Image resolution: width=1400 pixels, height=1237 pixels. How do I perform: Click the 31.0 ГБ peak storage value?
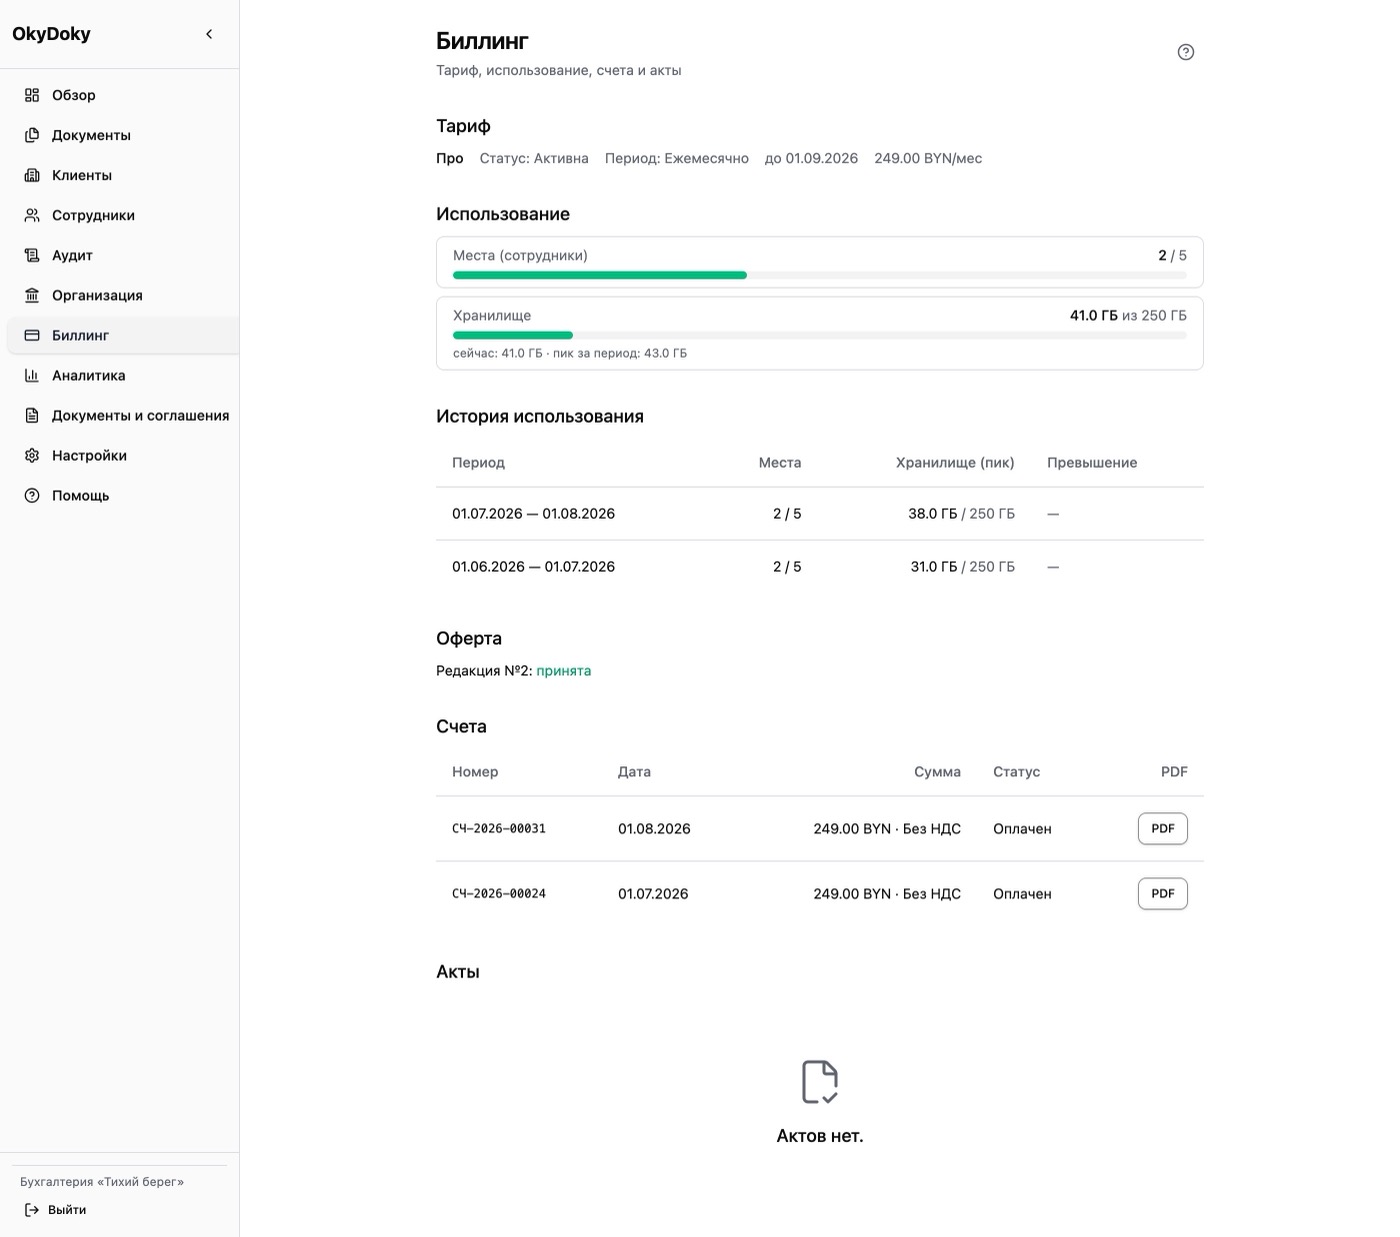[934, 567]
